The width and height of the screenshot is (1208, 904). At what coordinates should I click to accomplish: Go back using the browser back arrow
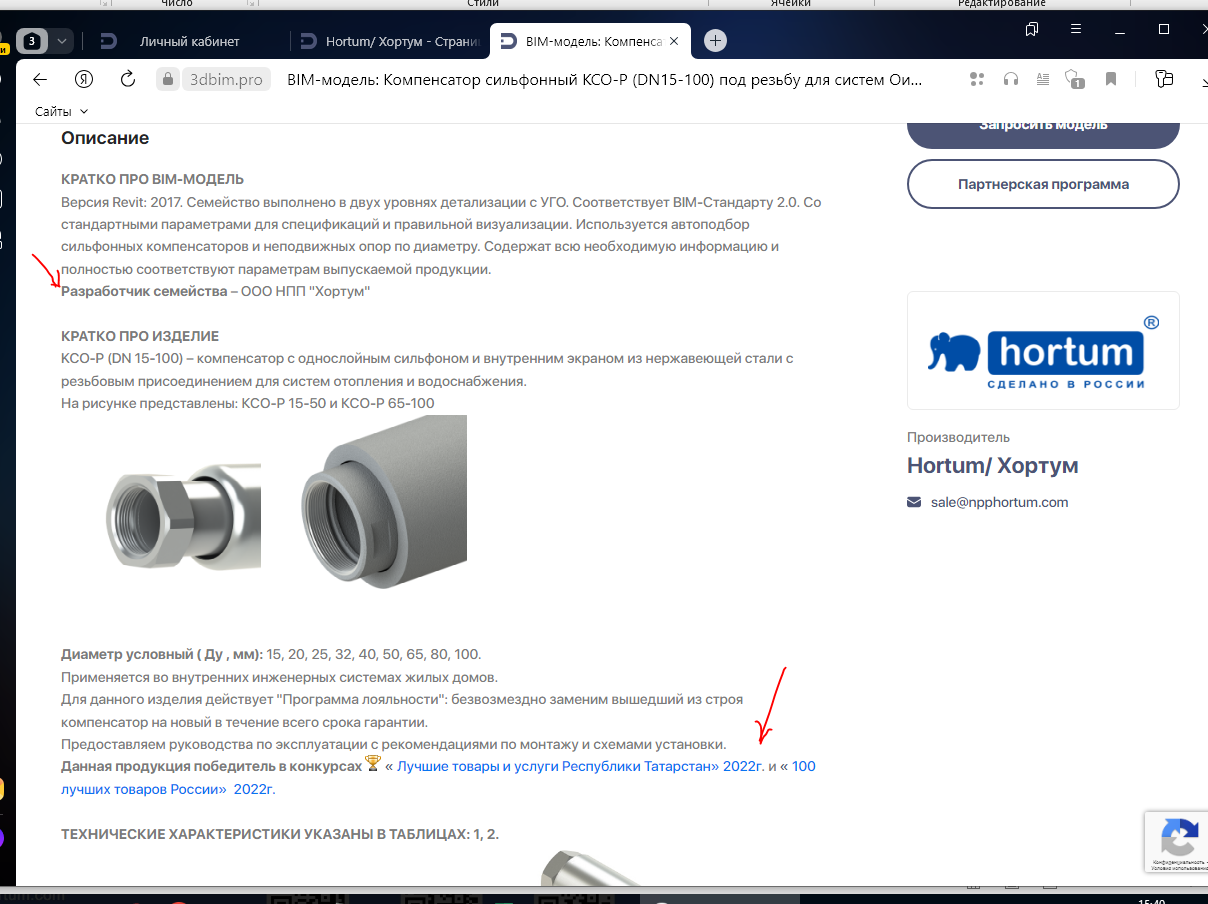point(40,79)
